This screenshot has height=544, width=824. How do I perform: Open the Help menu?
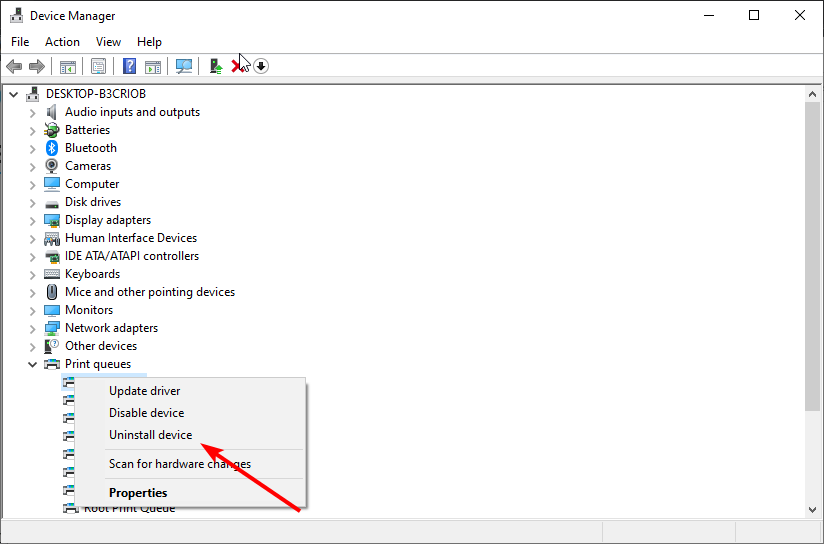pos(149,42)
